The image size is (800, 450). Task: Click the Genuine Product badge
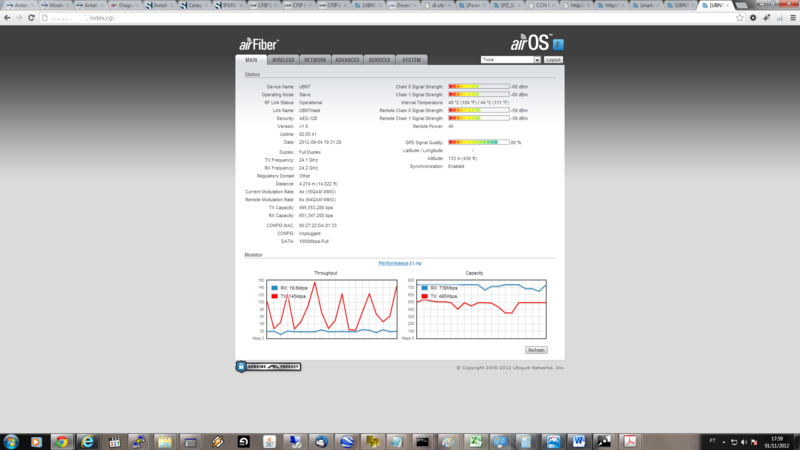pyautogui.click(x=268, y=366)
